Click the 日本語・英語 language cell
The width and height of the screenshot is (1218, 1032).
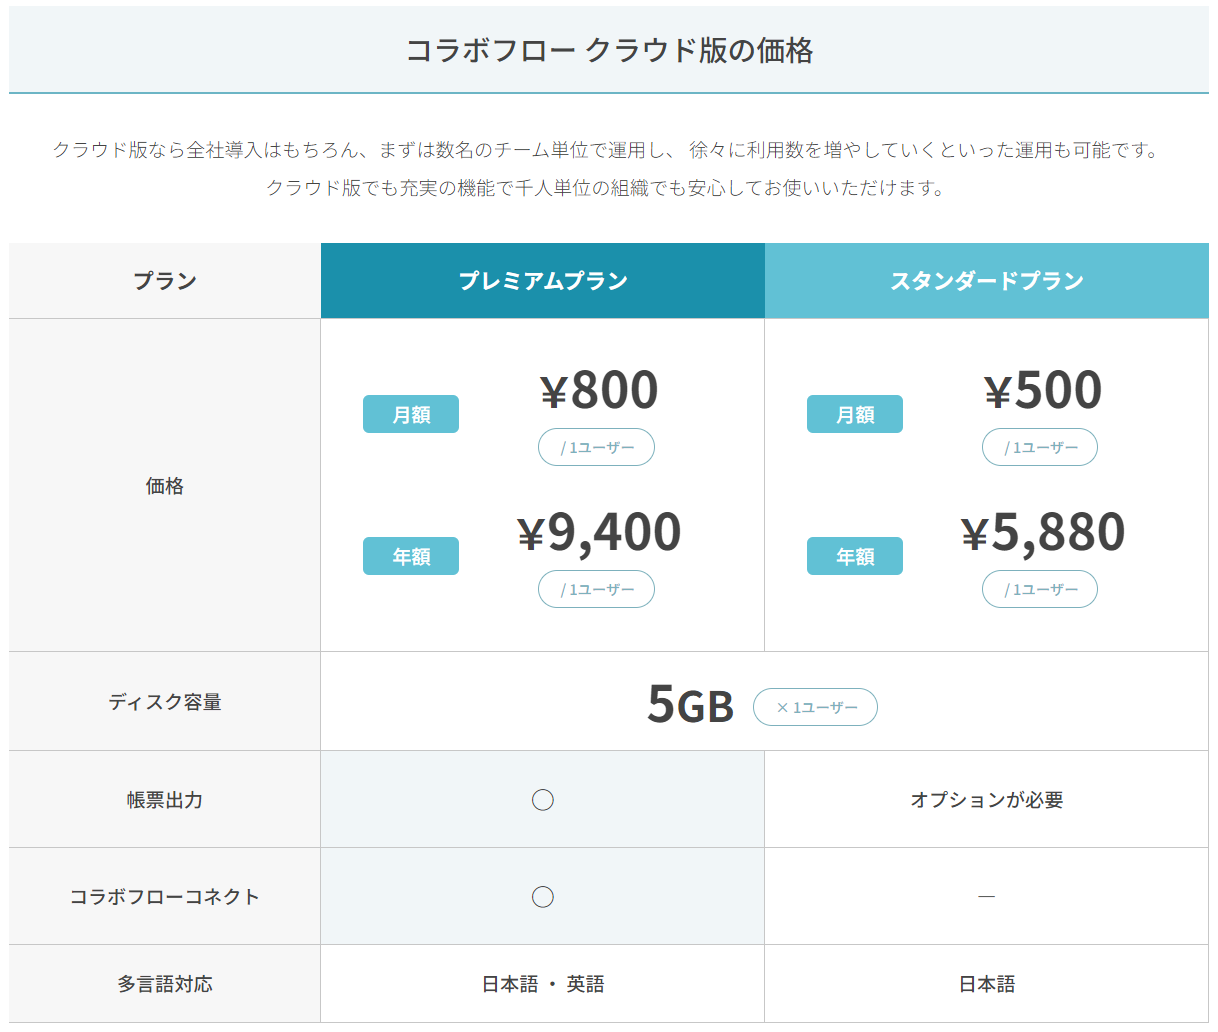543,984
